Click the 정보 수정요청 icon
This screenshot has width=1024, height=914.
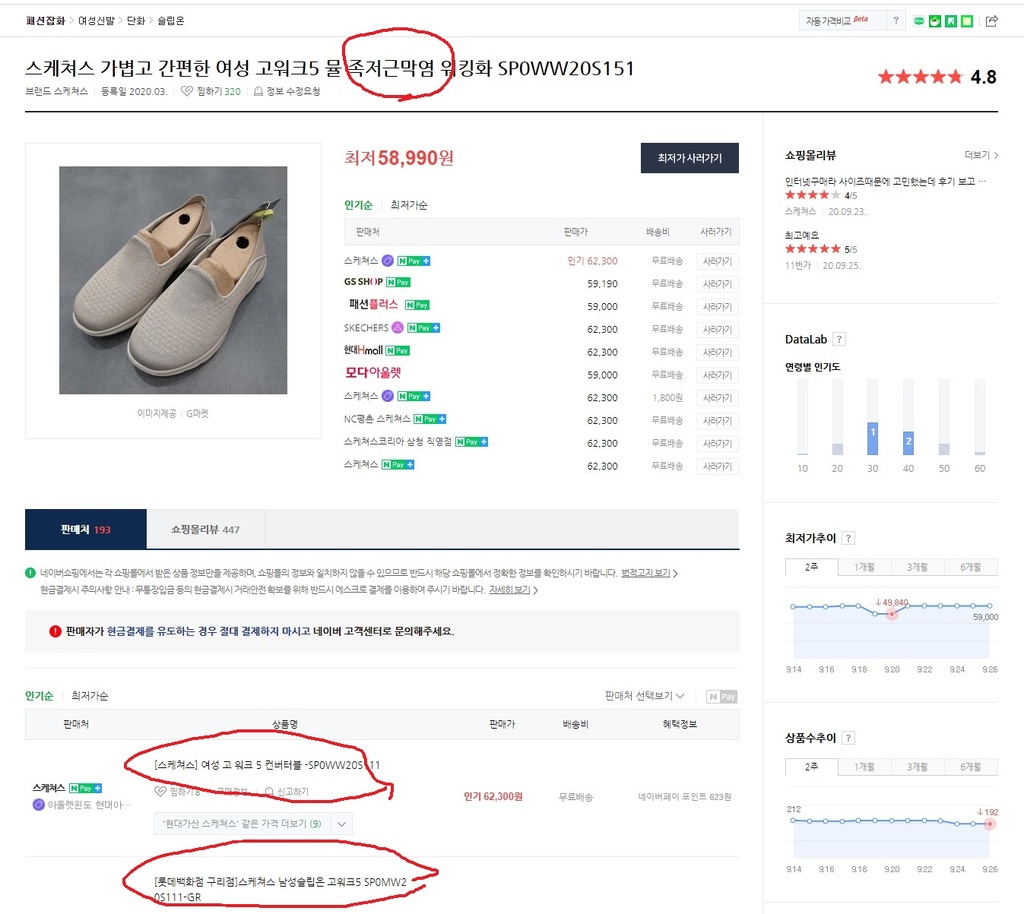(x=258, y=91)
